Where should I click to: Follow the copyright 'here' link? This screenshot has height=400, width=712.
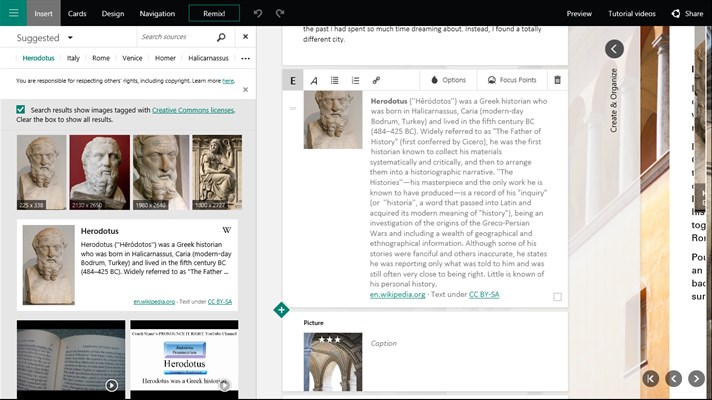228,80
